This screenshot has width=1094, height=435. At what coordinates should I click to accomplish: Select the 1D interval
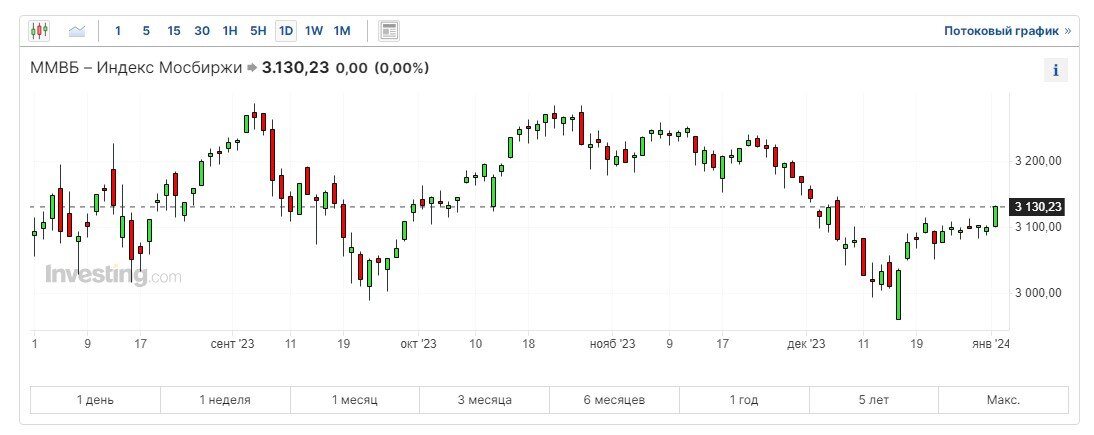[285, 31]
